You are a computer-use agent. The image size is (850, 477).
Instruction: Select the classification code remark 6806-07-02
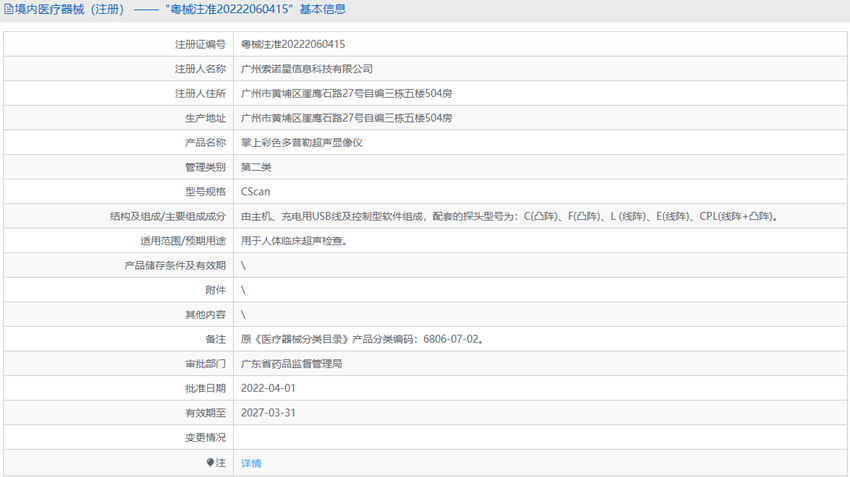click(x=451, y=339)
